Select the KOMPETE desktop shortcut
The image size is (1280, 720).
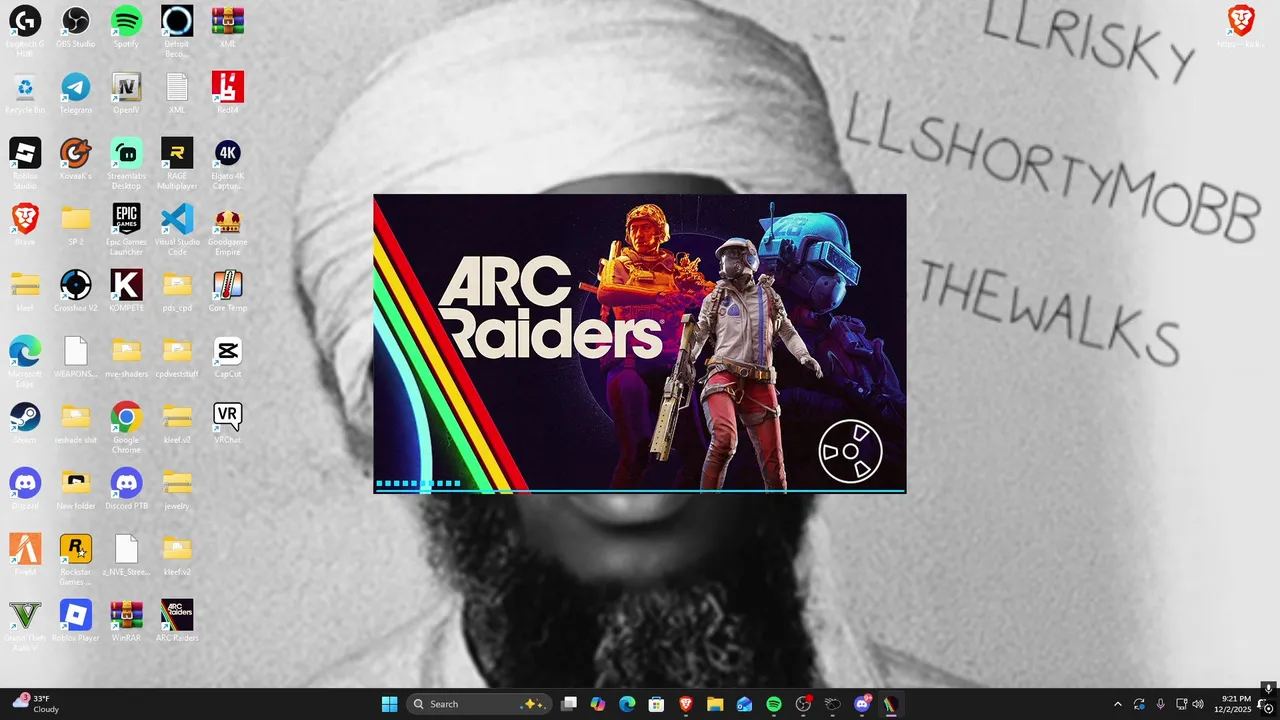[126, 291]
